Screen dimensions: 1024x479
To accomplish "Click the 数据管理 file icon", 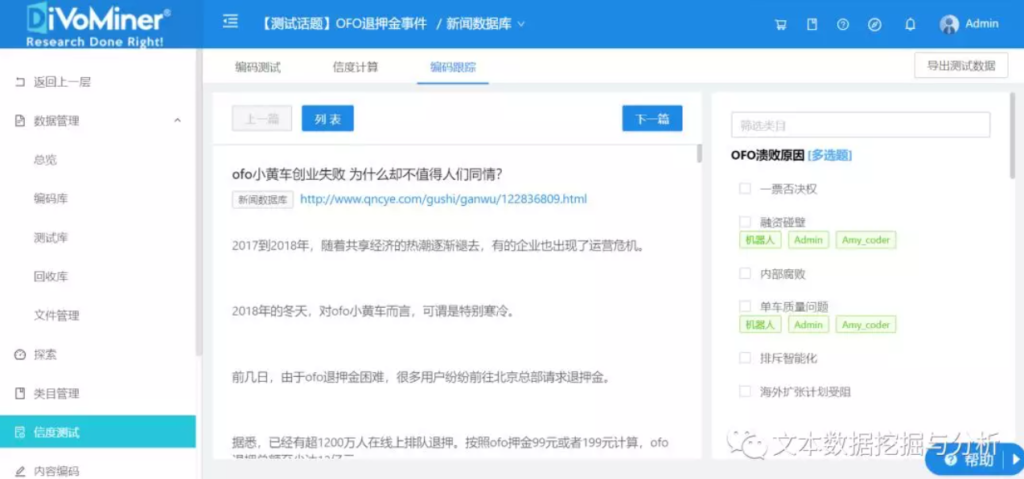I will click(20, 121).
